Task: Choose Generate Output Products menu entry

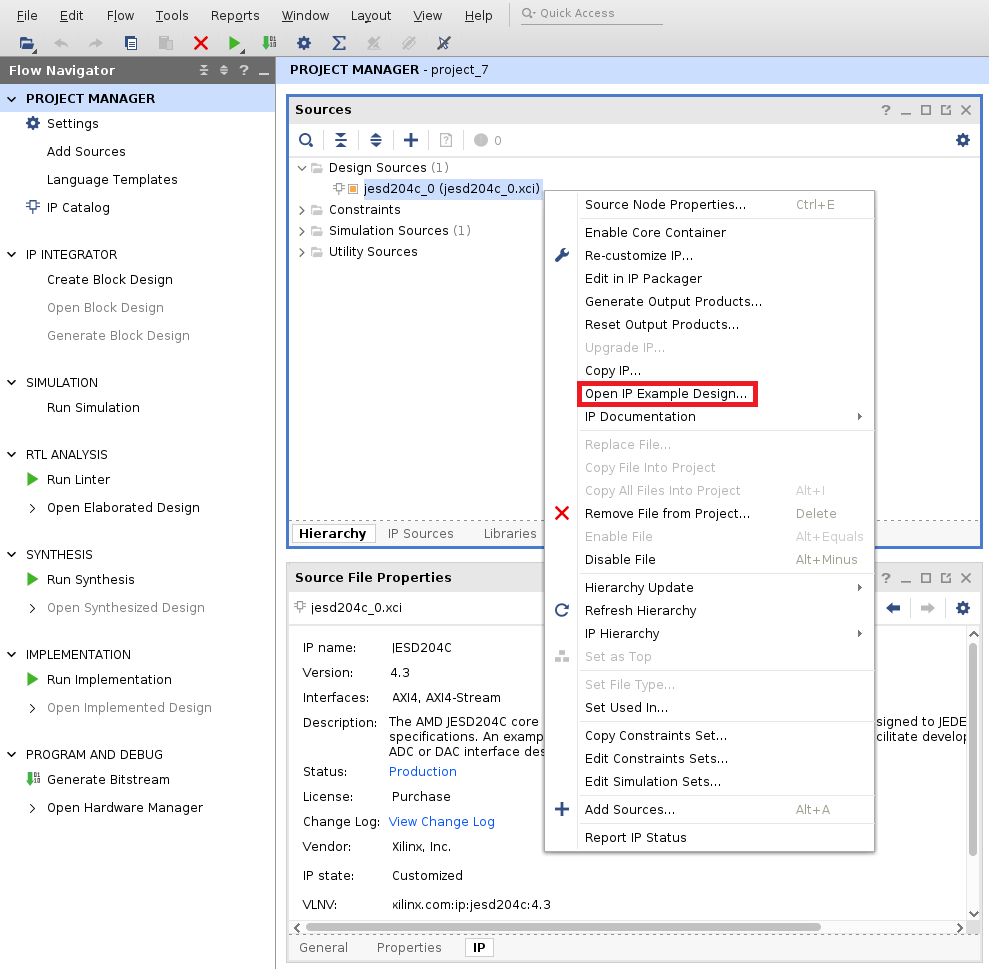Action: [x=673, y=302]
